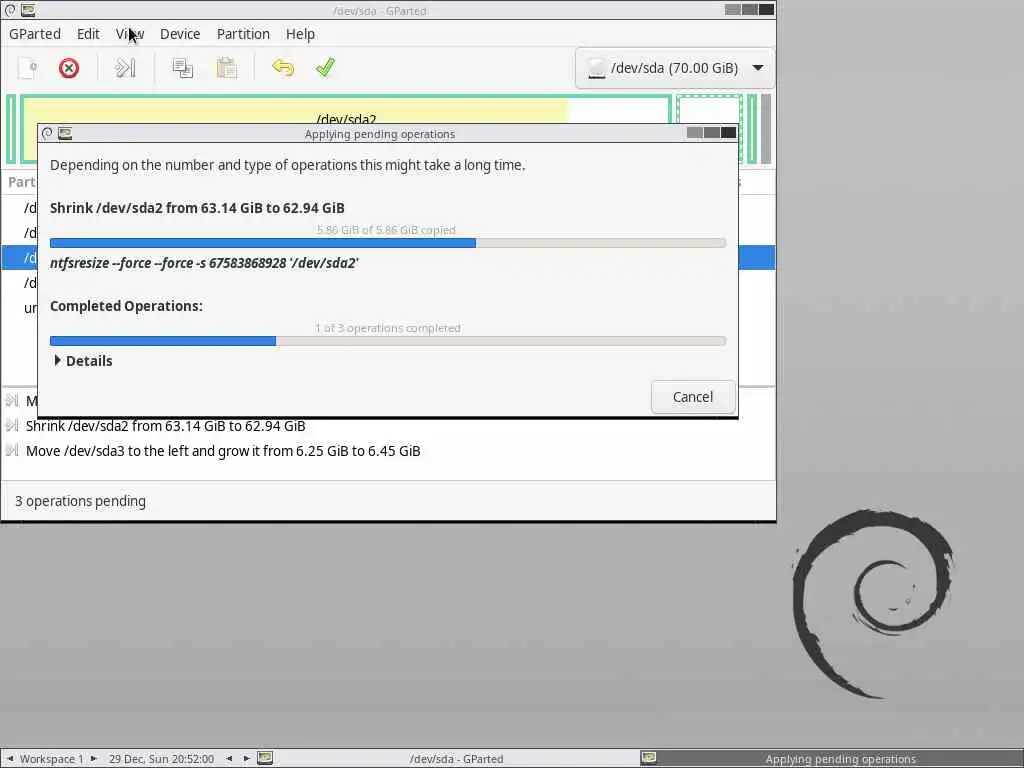Click the icon of the Applying pending operations taskbar entry

click(x=648, y=758)
